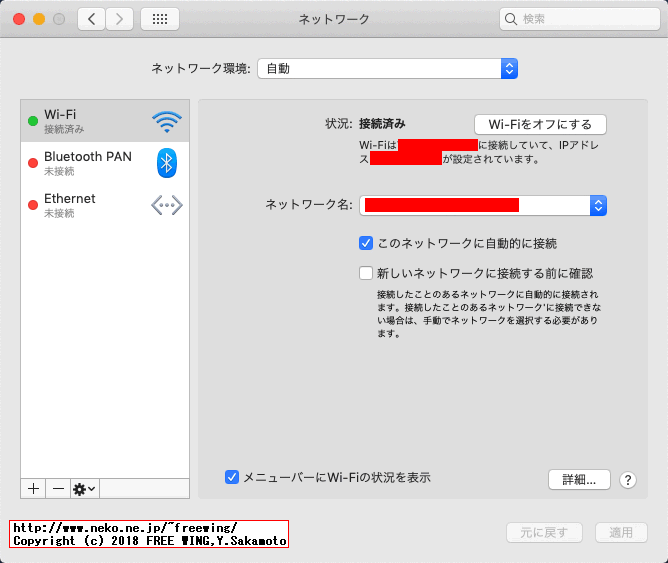
Task: Focus the 検索 search field
Action: tap(580, 19)
